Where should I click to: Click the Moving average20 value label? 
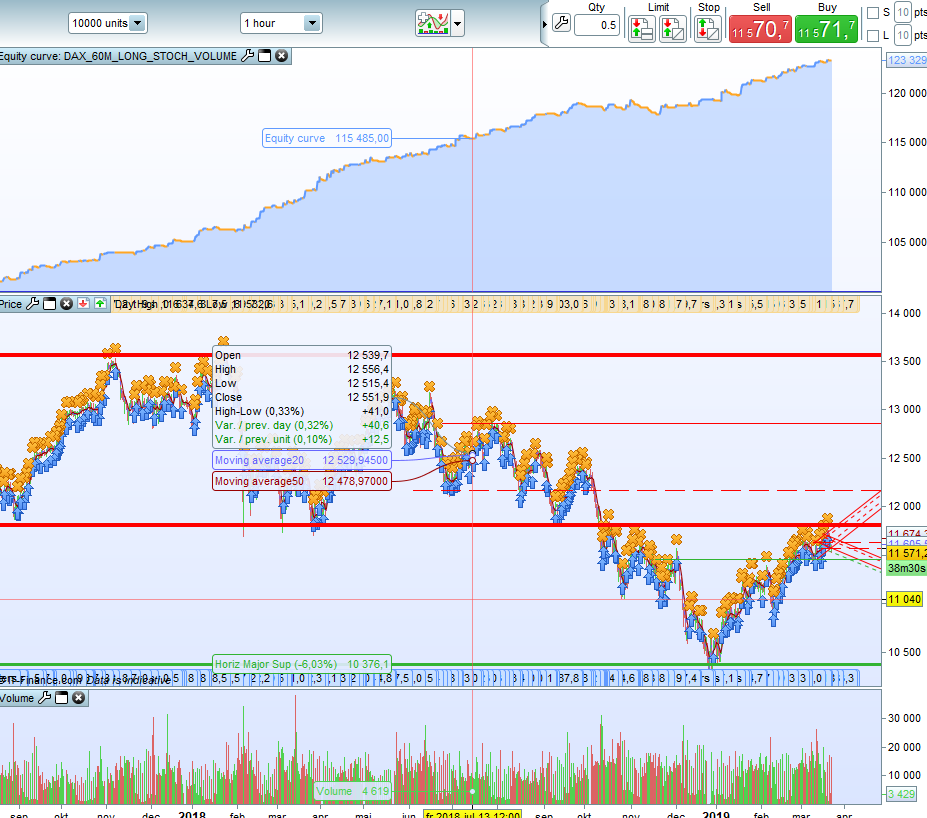tap(302, 460)
